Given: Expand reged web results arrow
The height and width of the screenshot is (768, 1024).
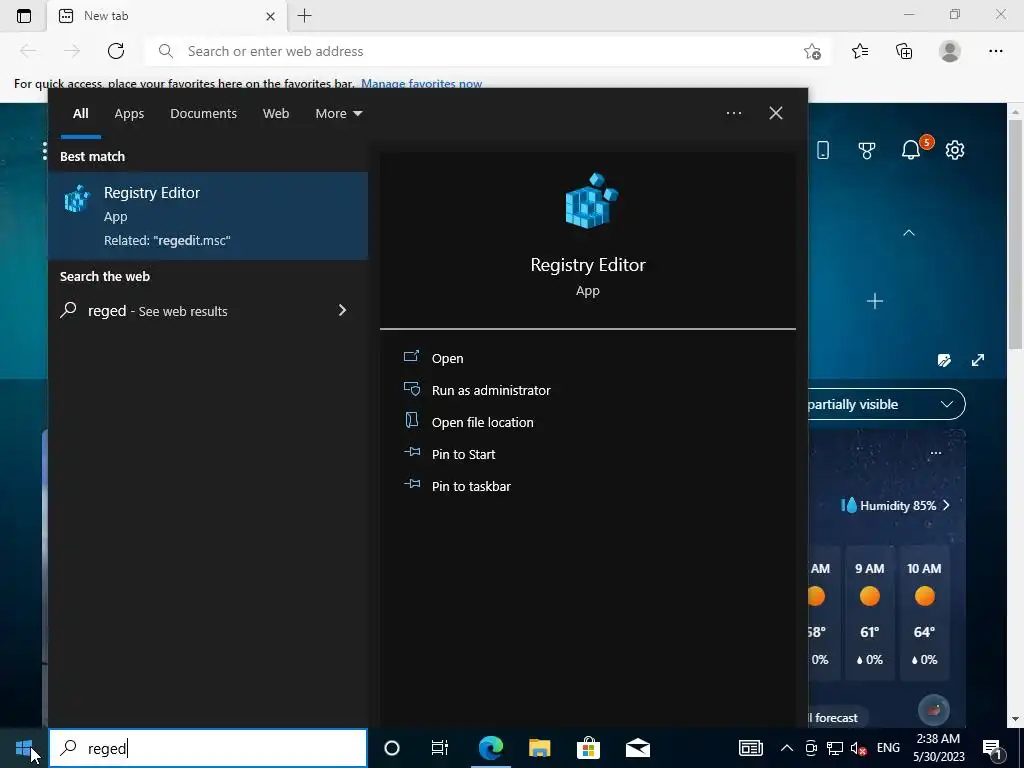Looking at the screenshot, I should coord(342,310).
